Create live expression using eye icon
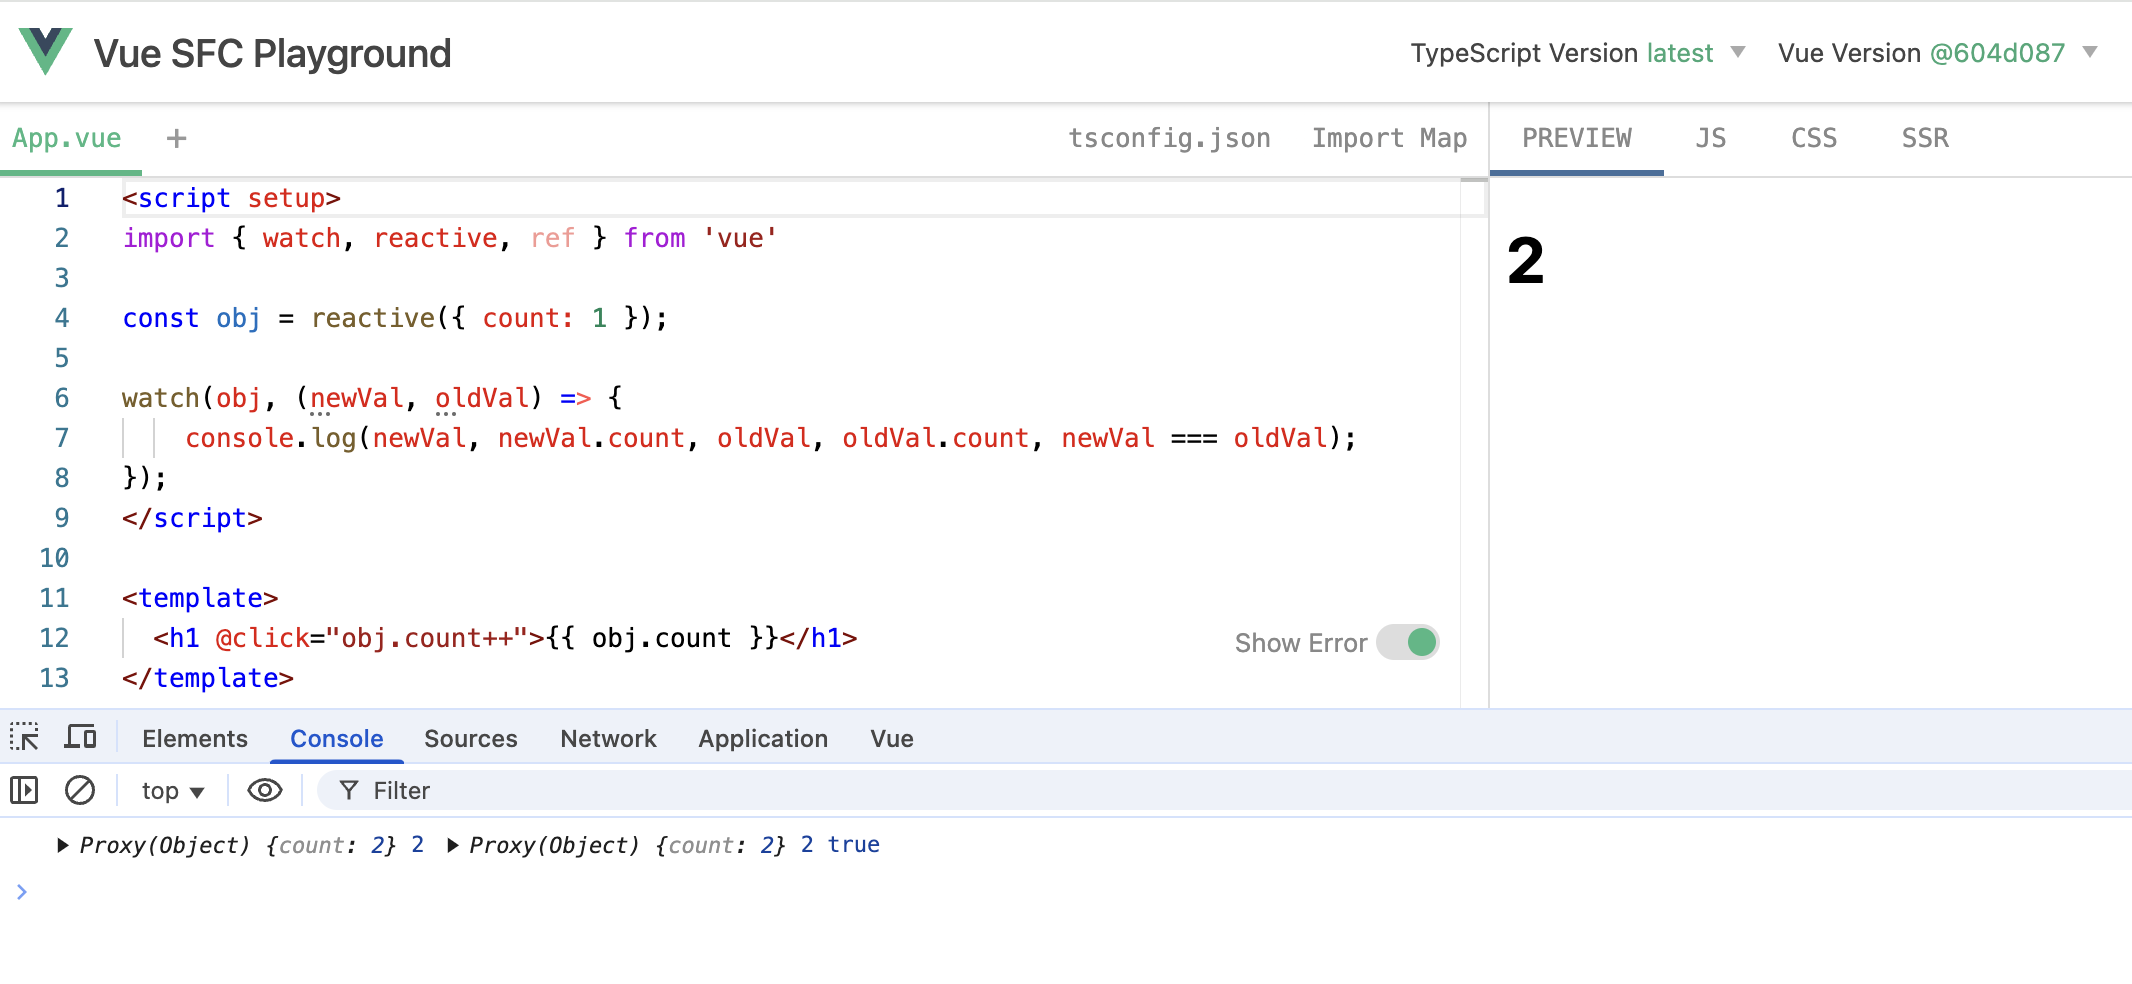The image size is (2132, 984). coord(264,791)
